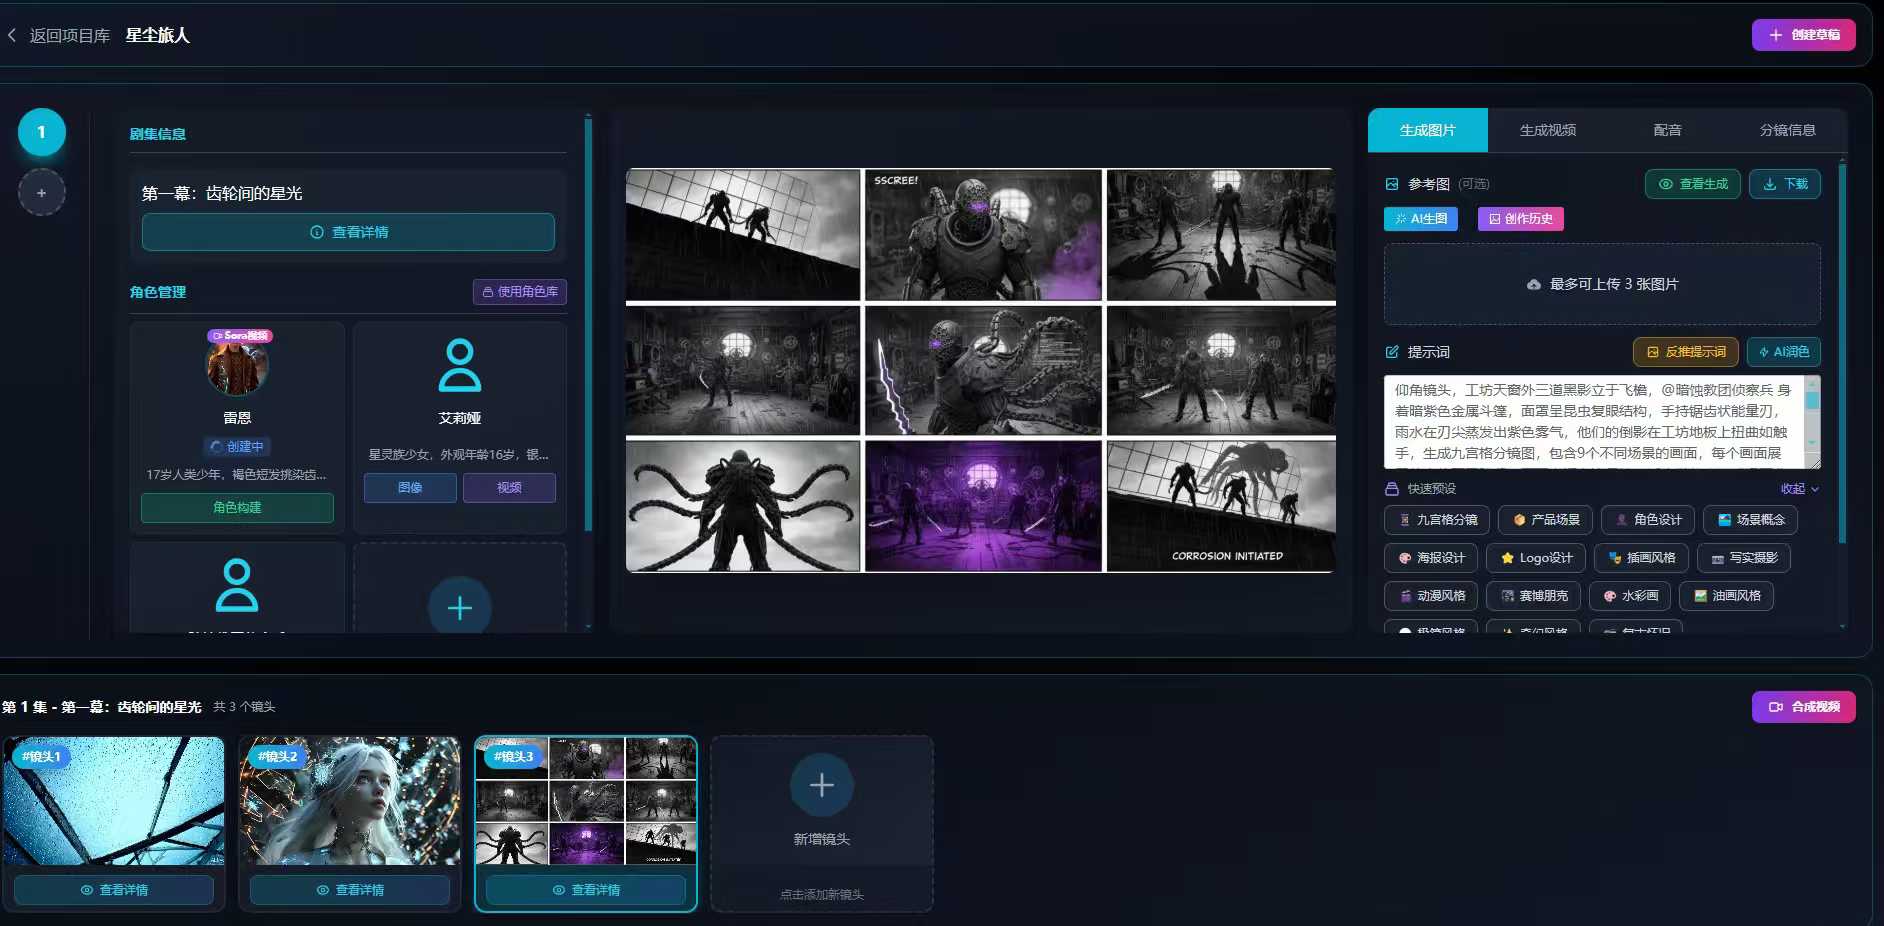Click the third character's placeholder avatar icon
Screen dimensions: 1884x926
pos(237,586)
